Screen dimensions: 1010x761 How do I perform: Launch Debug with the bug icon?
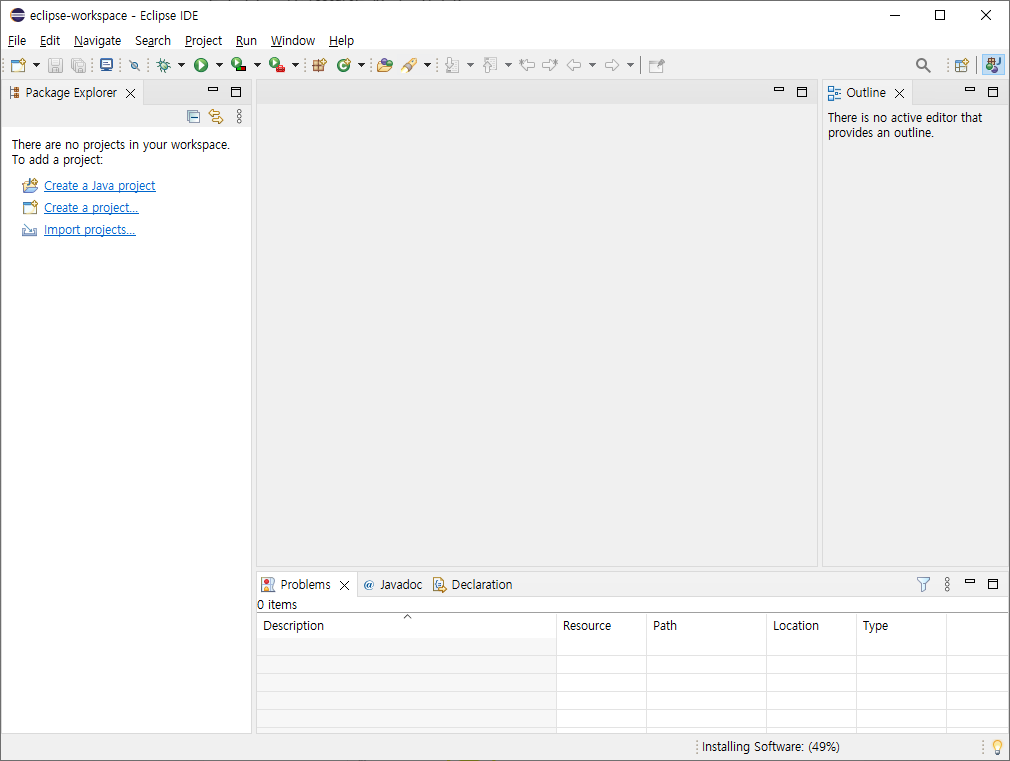point(164,65)
